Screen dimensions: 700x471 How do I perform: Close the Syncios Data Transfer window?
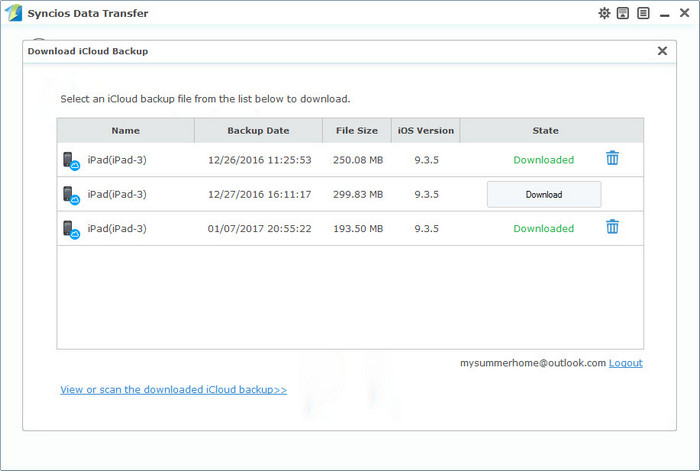pos(684,13)
